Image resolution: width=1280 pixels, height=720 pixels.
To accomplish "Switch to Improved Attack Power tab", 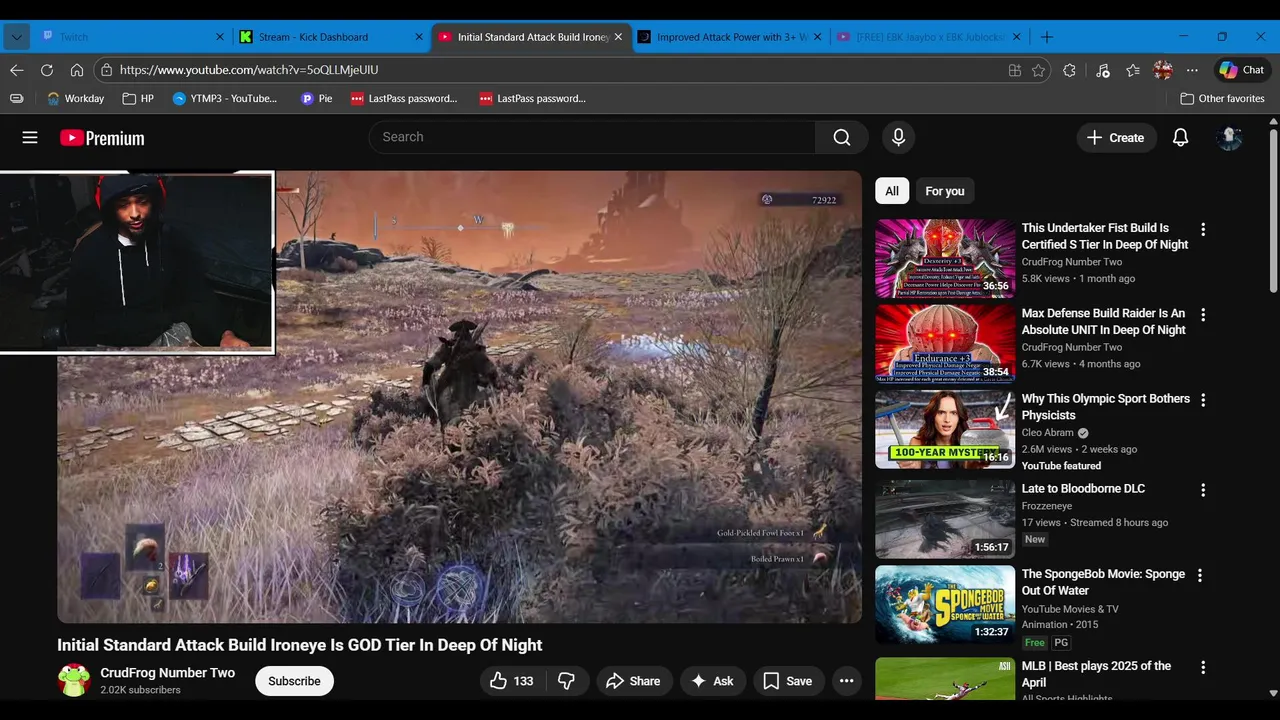I will (730, 37).
